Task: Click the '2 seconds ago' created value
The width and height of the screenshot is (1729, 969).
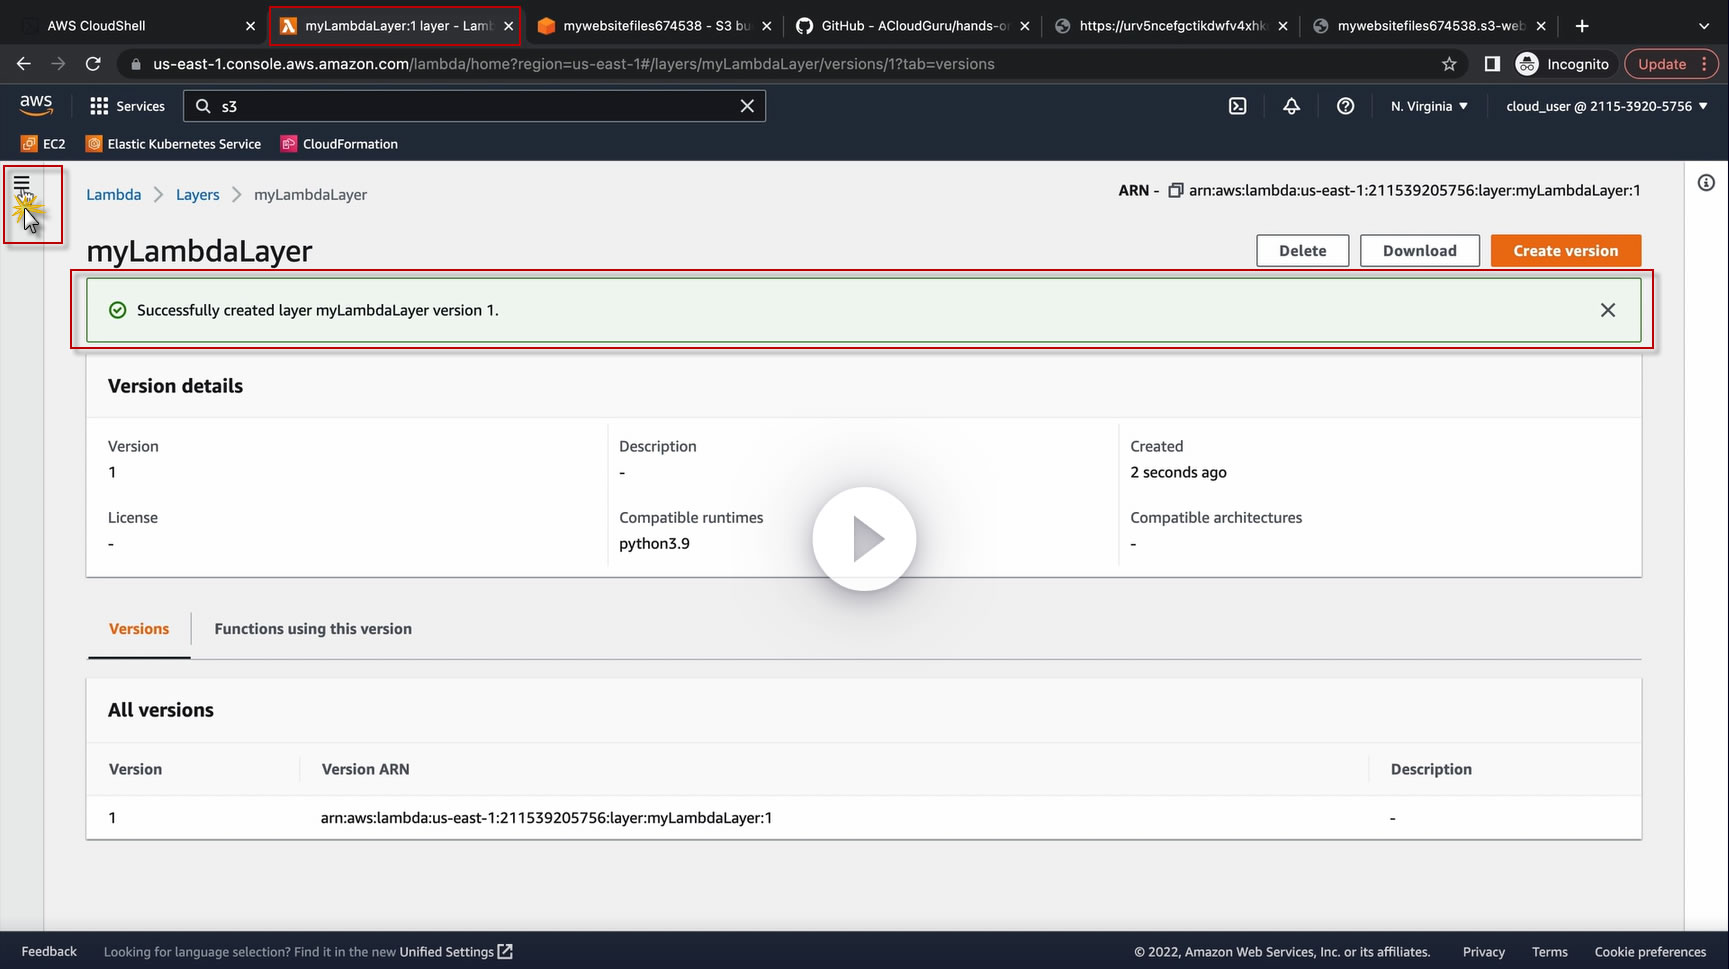Action: click(x=1178, y=472)
